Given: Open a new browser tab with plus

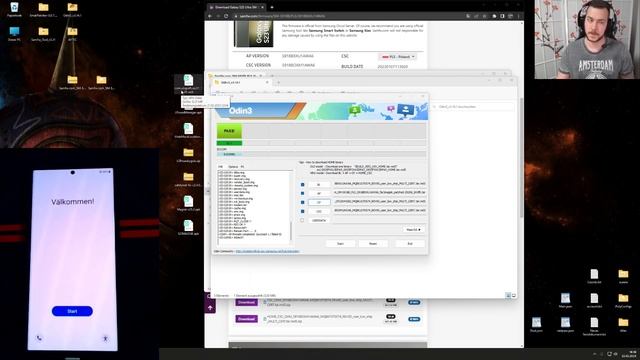Looking at the screenshot, I should click(272, 7).
